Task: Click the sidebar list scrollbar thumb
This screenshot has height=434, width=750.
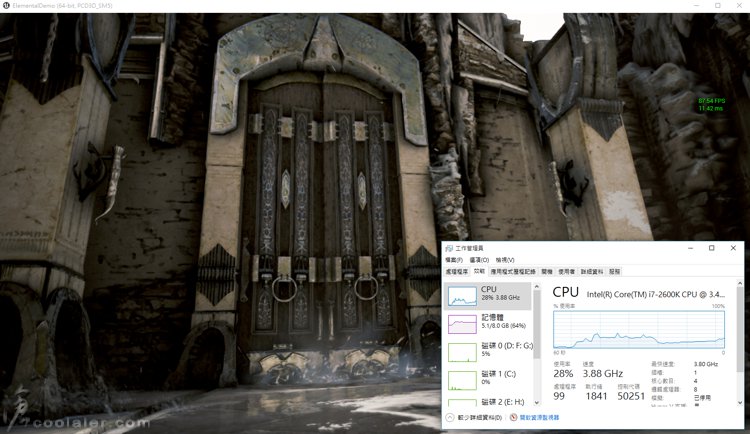Action: point(536,324)
